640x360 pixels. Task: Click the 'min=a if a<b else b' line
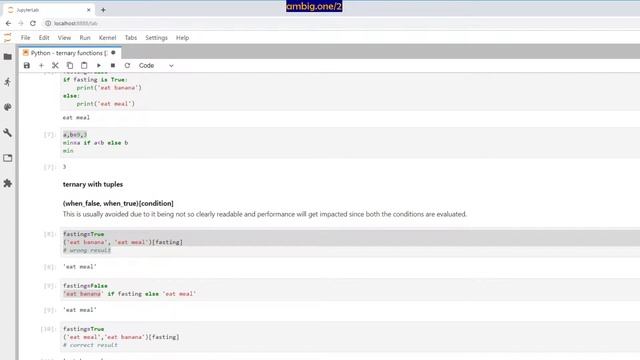[x=95, y=142]
